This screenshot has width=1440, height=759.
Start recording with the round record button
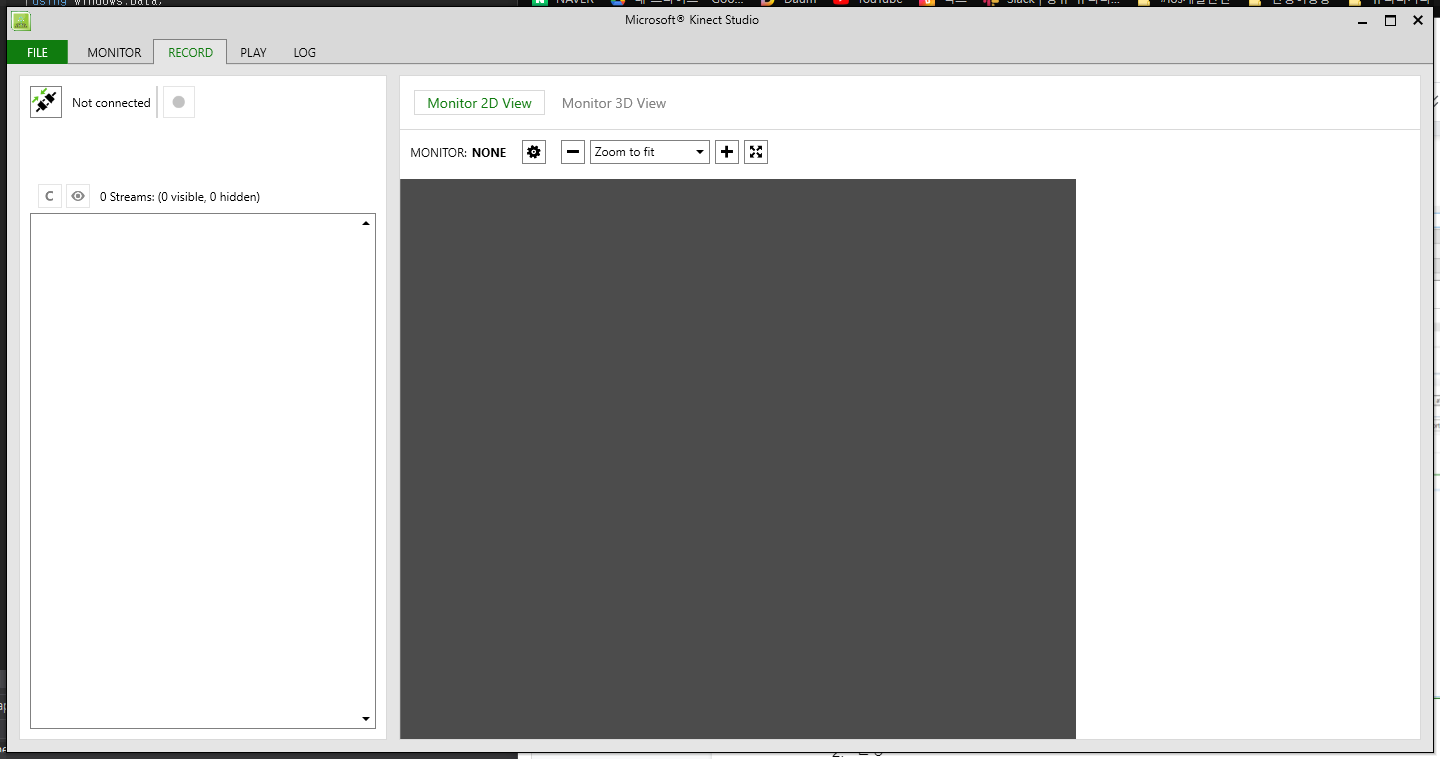coord(179,102)
